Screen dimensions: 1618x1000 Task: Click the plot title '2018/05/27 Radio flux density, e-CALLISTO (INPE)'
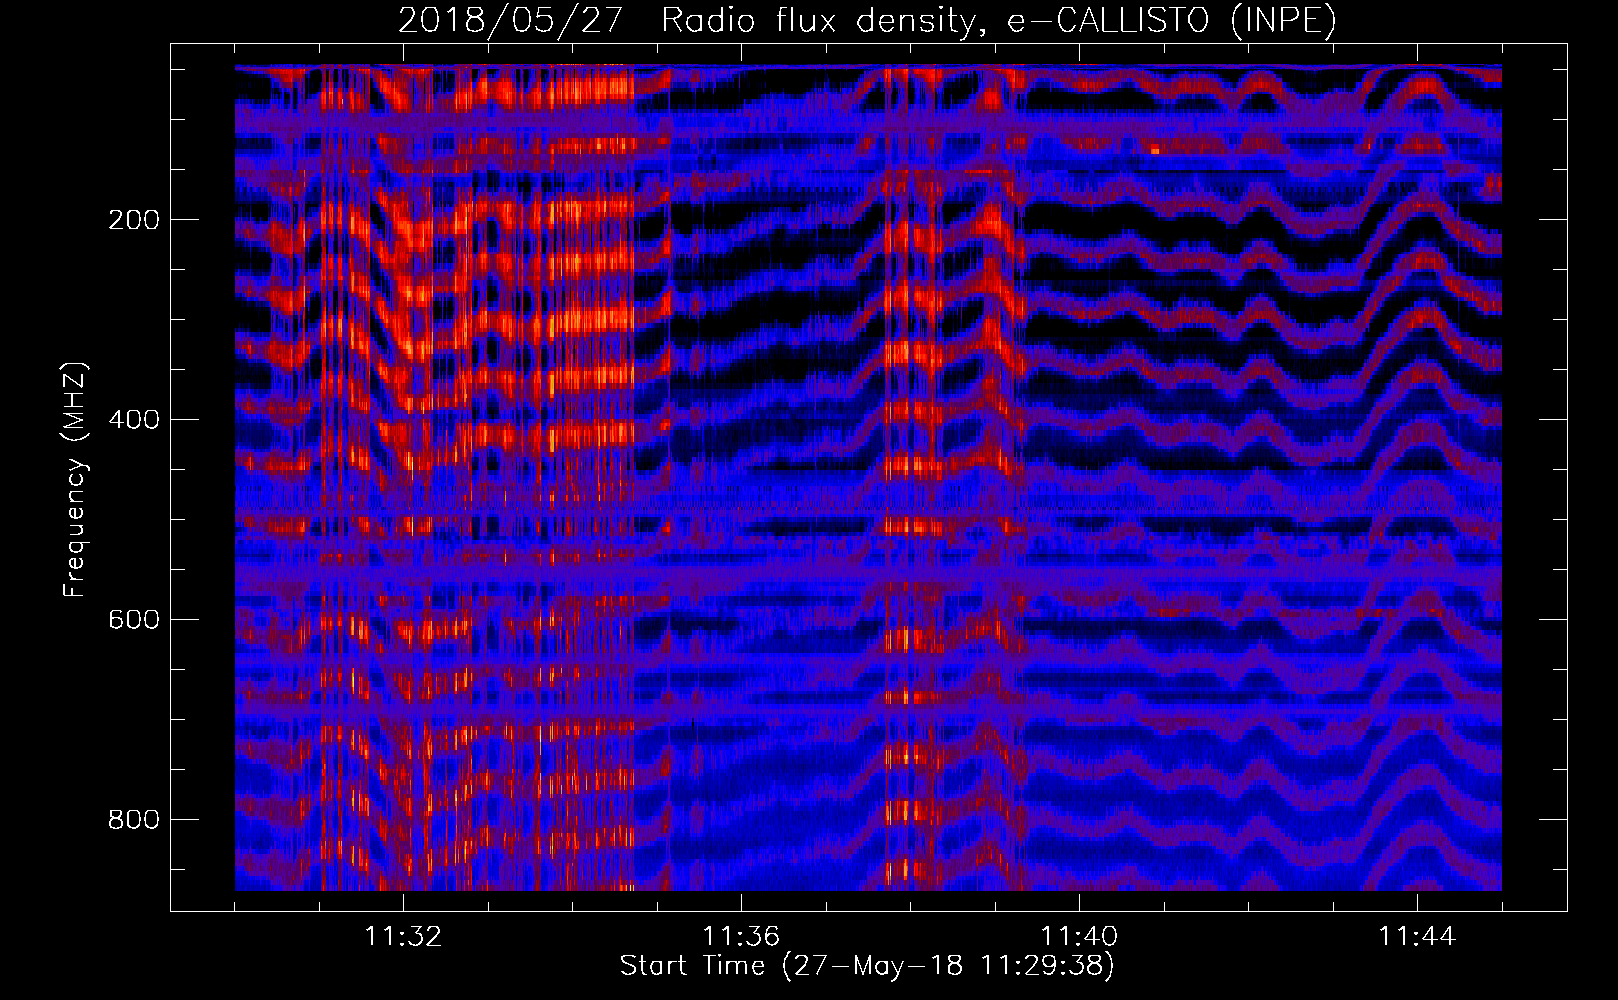(x=867, y=21)
